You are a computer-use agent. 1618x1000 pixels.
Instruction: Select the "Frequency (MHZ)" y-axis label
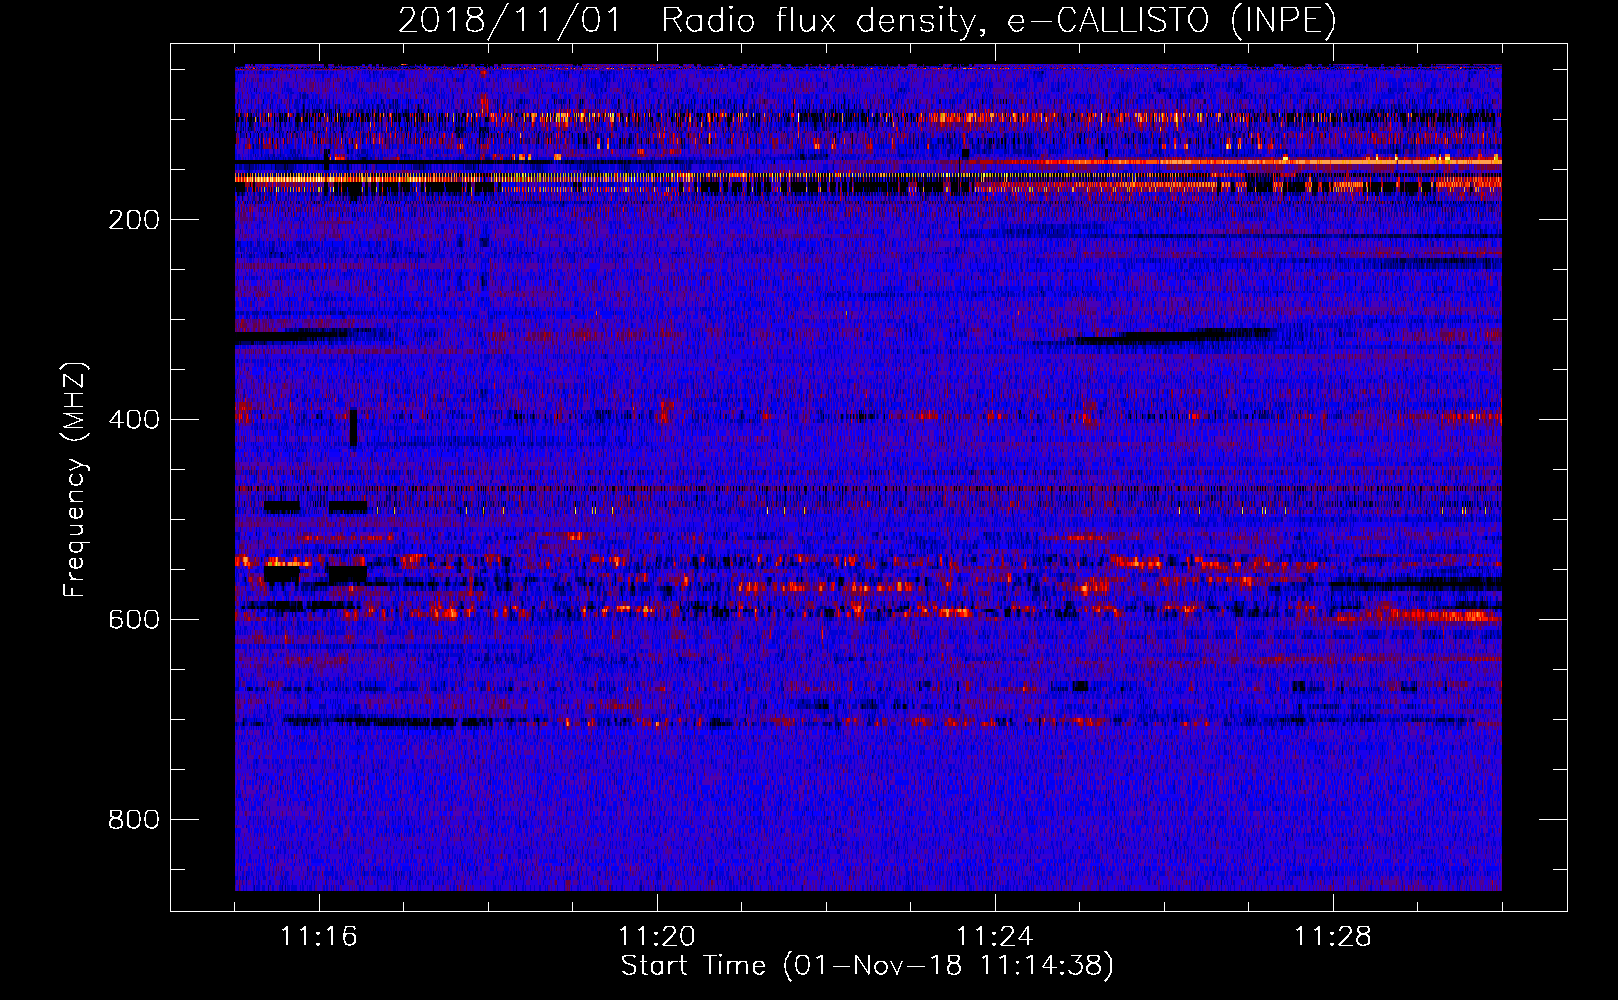(x=75, y=479)
